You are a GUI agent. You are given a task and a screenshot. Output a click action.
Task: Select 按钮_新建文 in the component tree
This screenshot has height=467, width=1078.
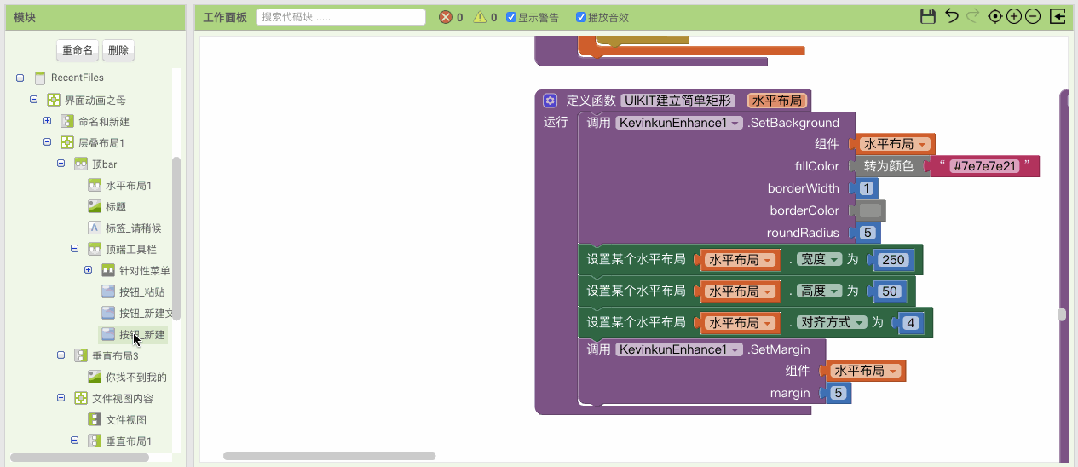pyautogui.click(x=146, y=314)
